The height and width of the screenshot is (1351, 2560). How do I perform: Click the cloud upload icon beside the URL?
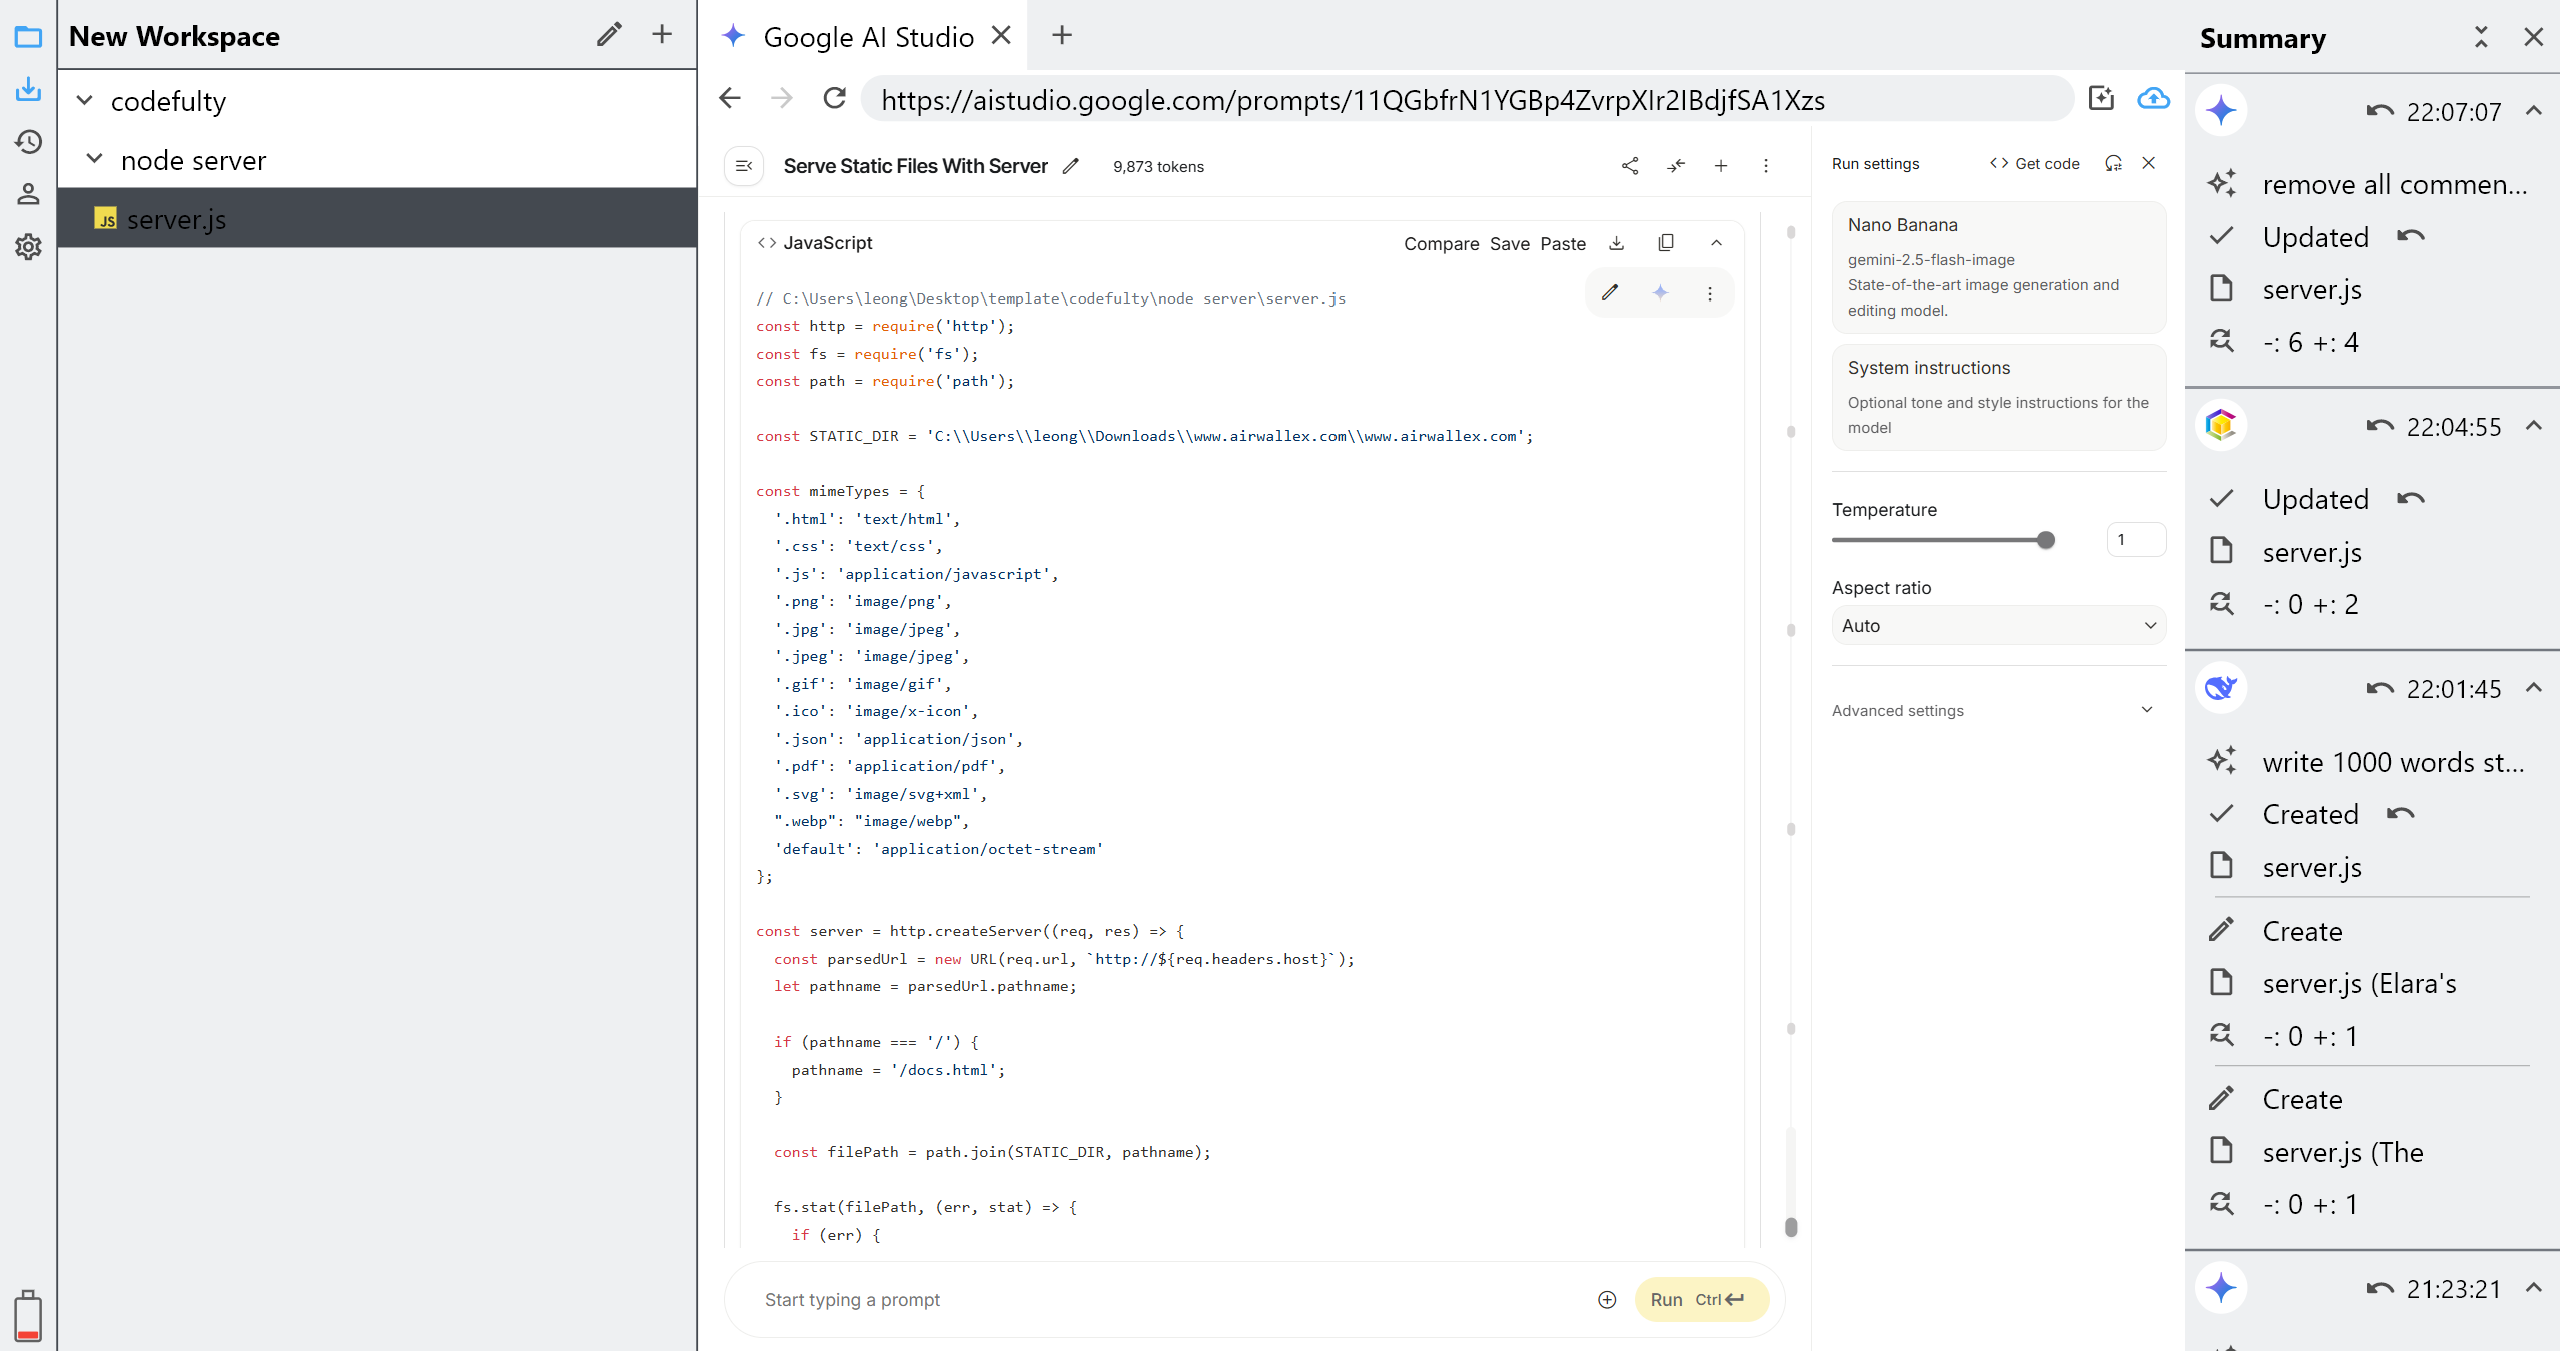[x=2153, y=98]
